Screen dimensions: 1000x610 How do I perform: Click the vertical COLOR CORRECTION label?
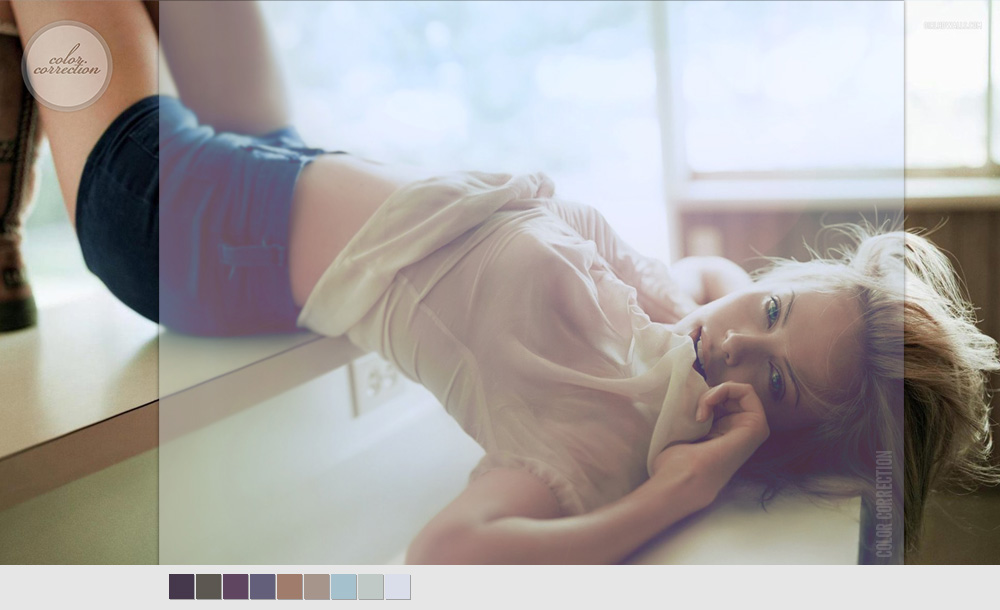click(x=883, y=504)
